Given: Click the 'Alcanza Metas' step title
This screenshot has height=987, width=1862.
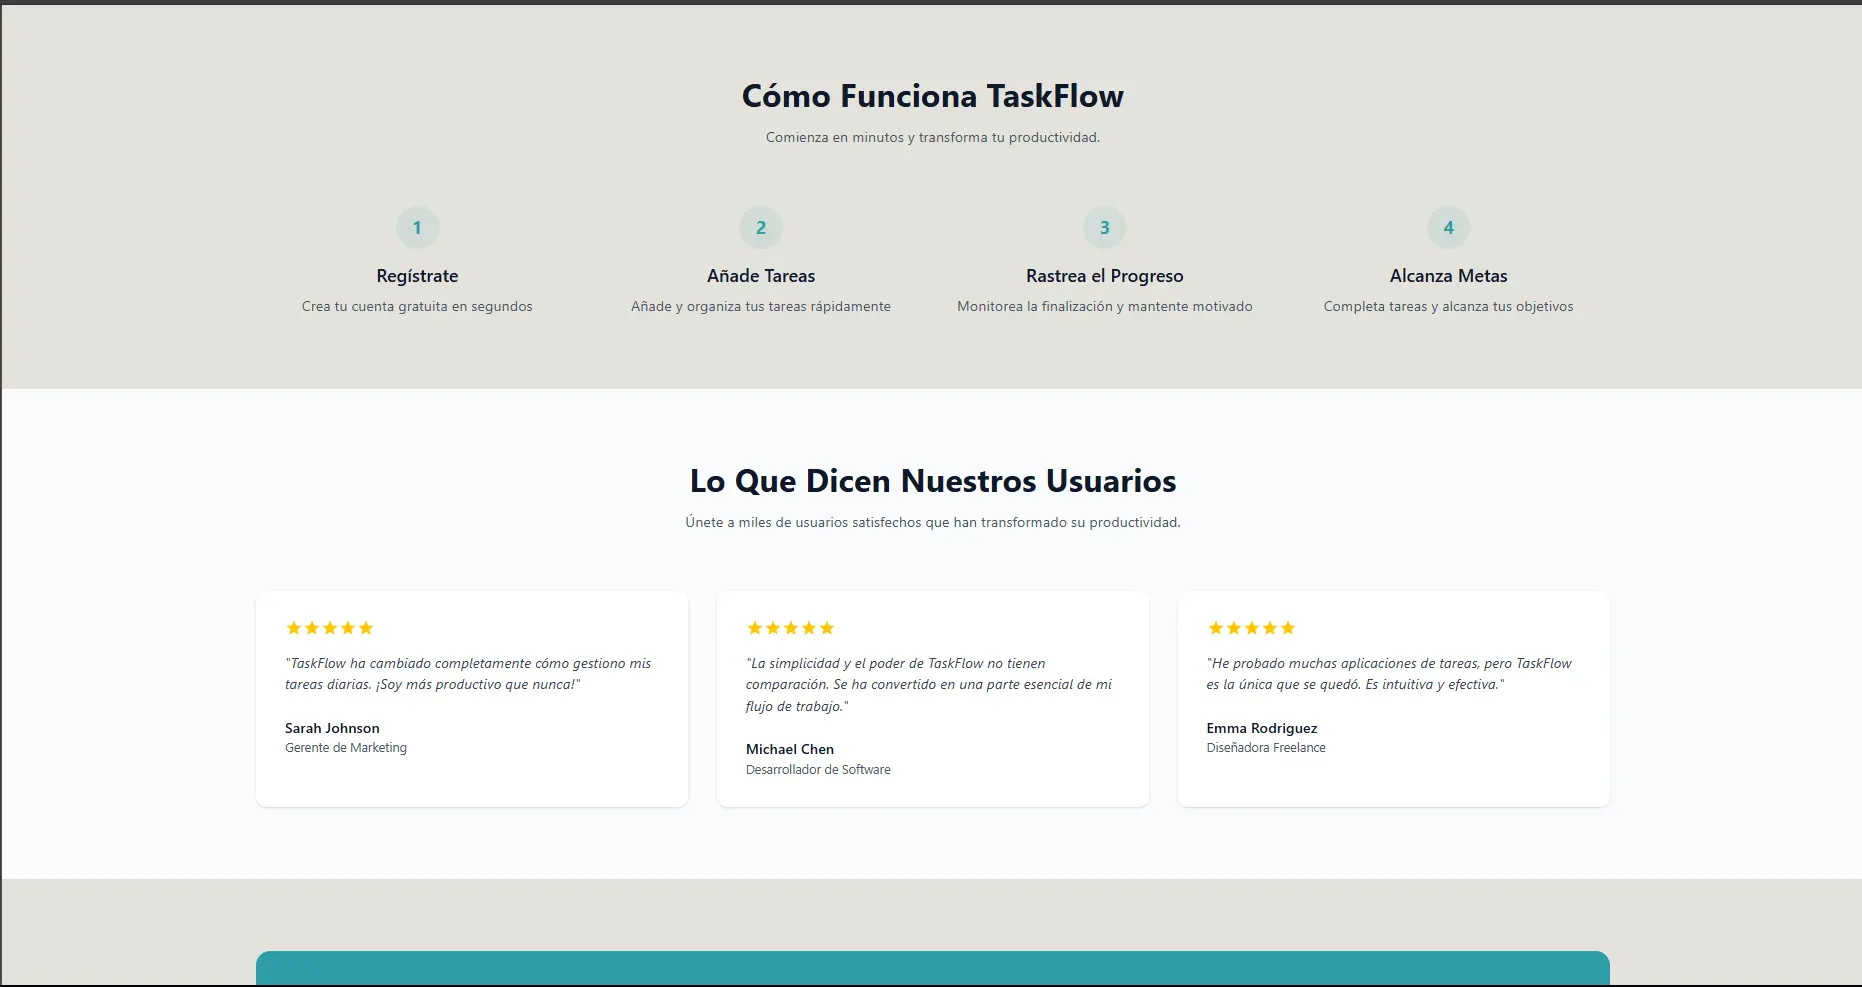Looking at the screenshot, I should [1448, 276].
